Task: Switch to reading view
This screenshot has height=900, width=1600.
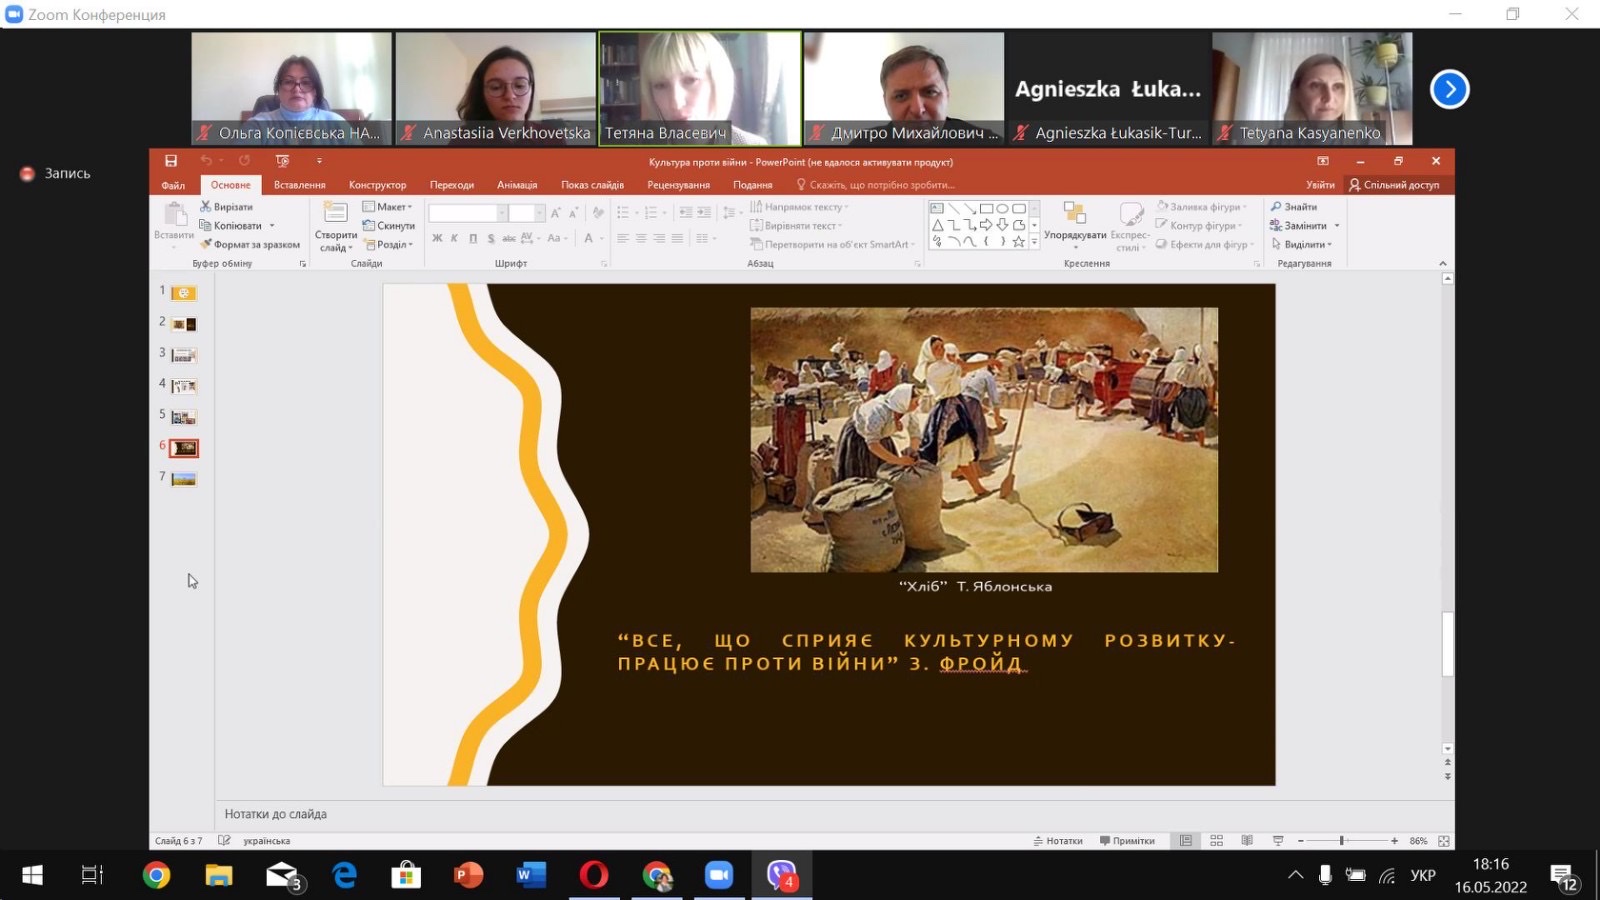Action: [1247, 841]
